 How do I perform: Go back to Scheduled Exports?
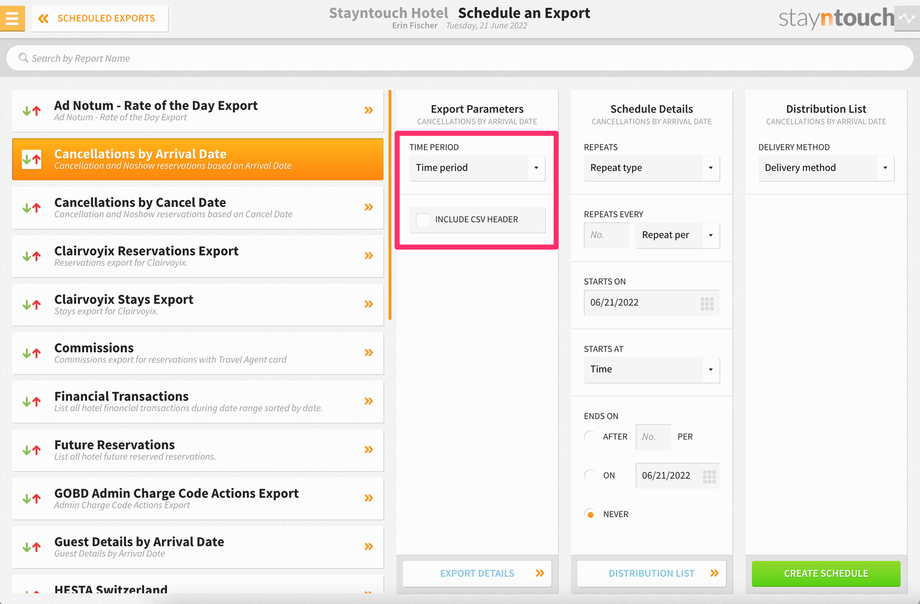(x=100, y=18)
